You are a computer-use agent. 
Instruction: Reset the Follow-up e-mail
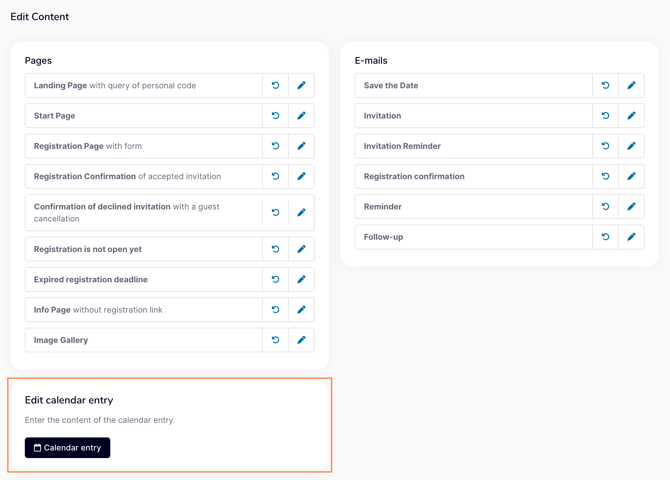point(605,237)
